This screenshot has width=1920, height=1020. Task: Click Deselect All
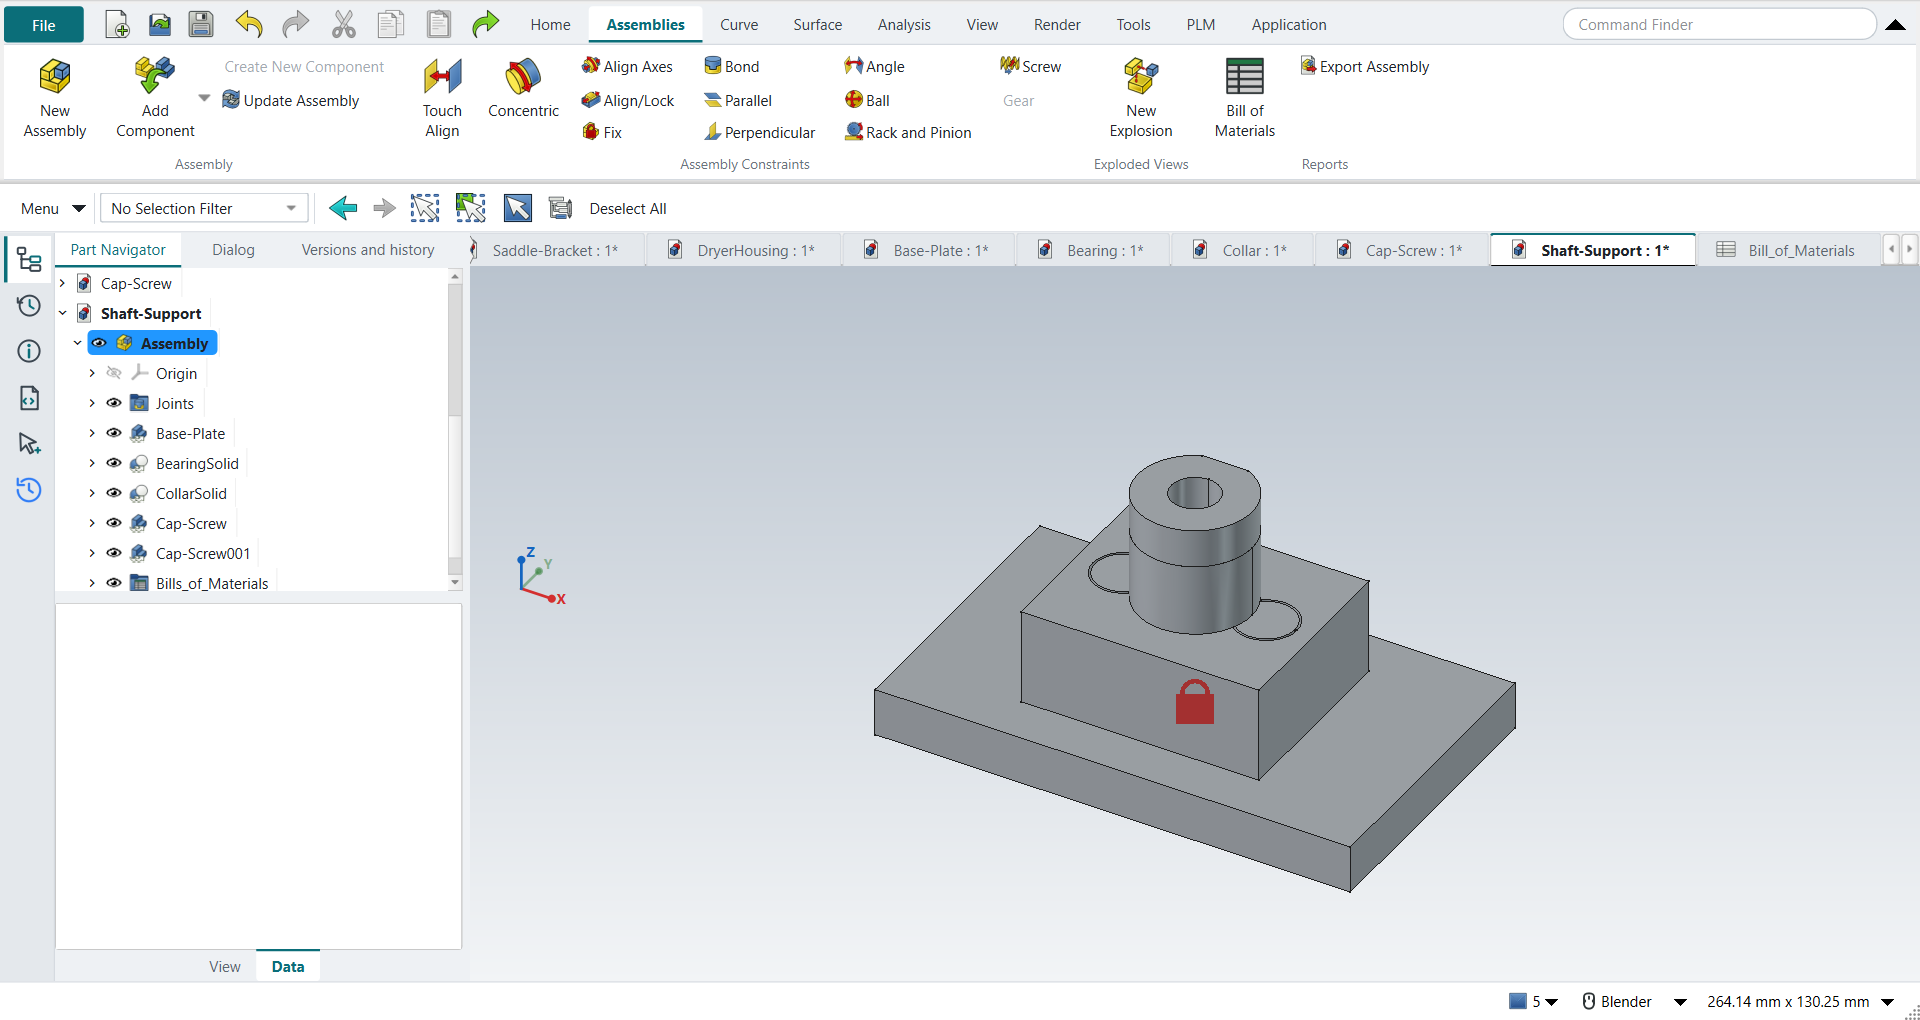coord(627,208)
